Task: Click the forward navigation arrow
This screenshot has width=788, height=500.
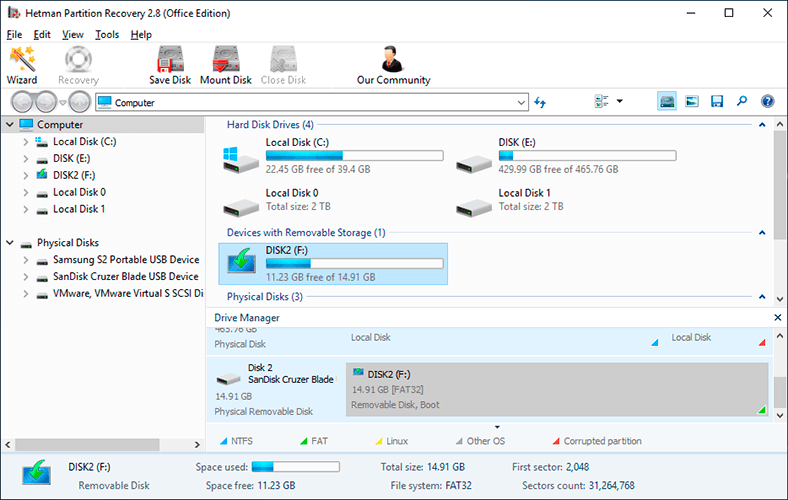Action: 46,103
